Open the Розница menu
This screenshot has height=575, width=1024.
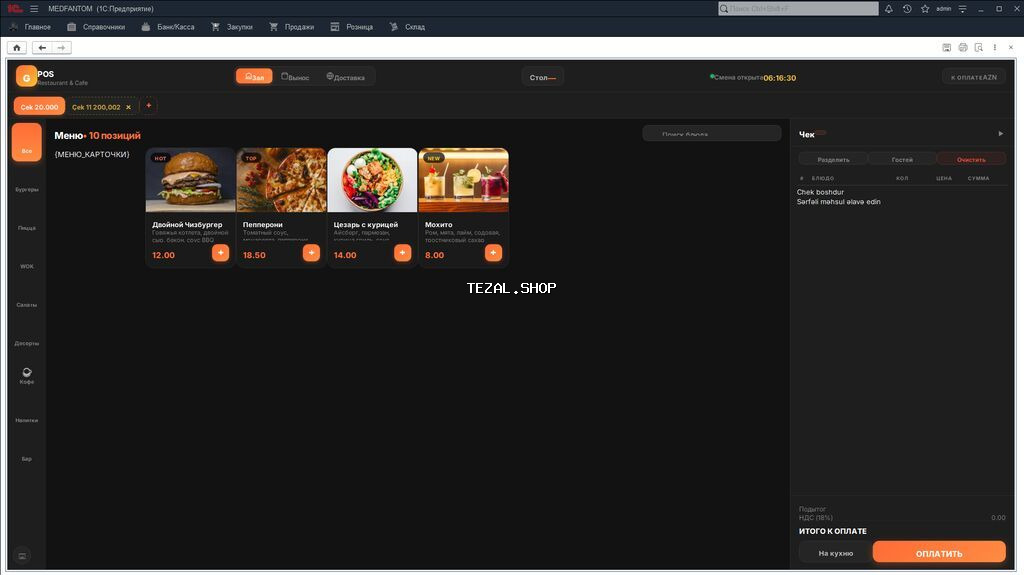351,27
